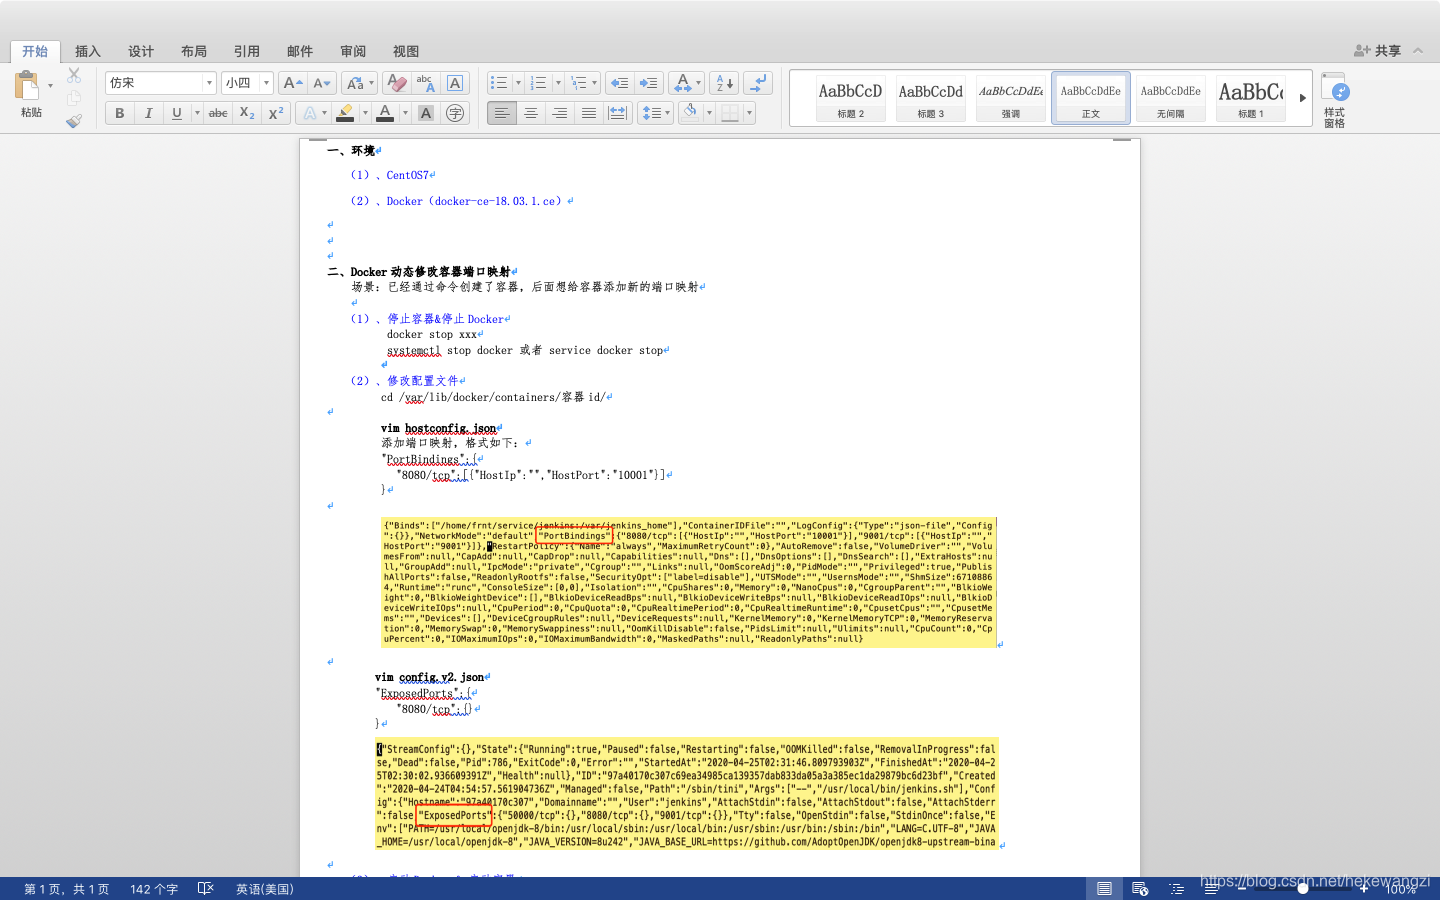
Task: Click the Paste (粘贴) clipboard icon
Action: [x=28, y=85]
